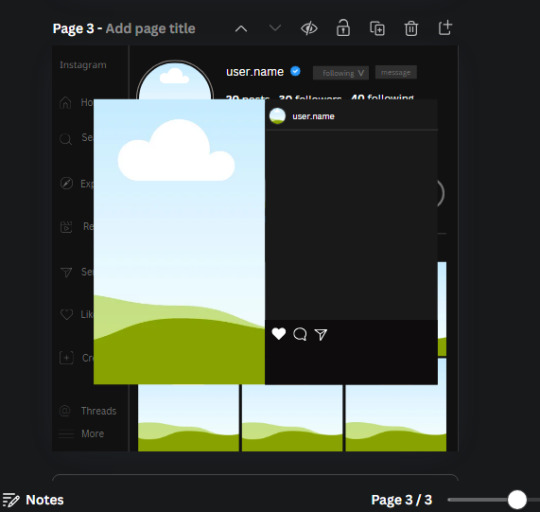This screenshot has height=512, width=540.
Task: Lock page 3 with padlock icon
Action: 343,28
